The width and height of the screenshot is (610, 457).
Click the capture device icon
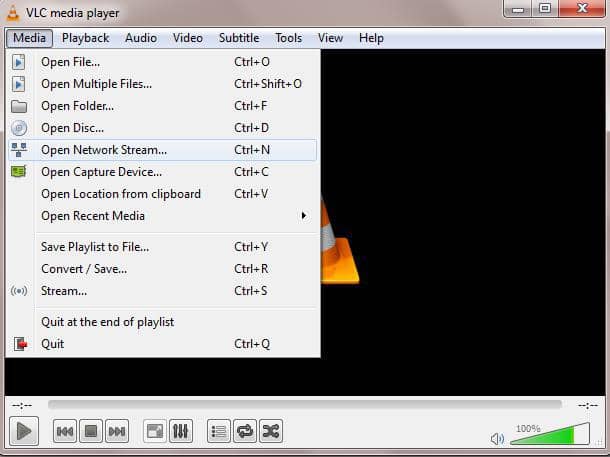coord(19,172)
